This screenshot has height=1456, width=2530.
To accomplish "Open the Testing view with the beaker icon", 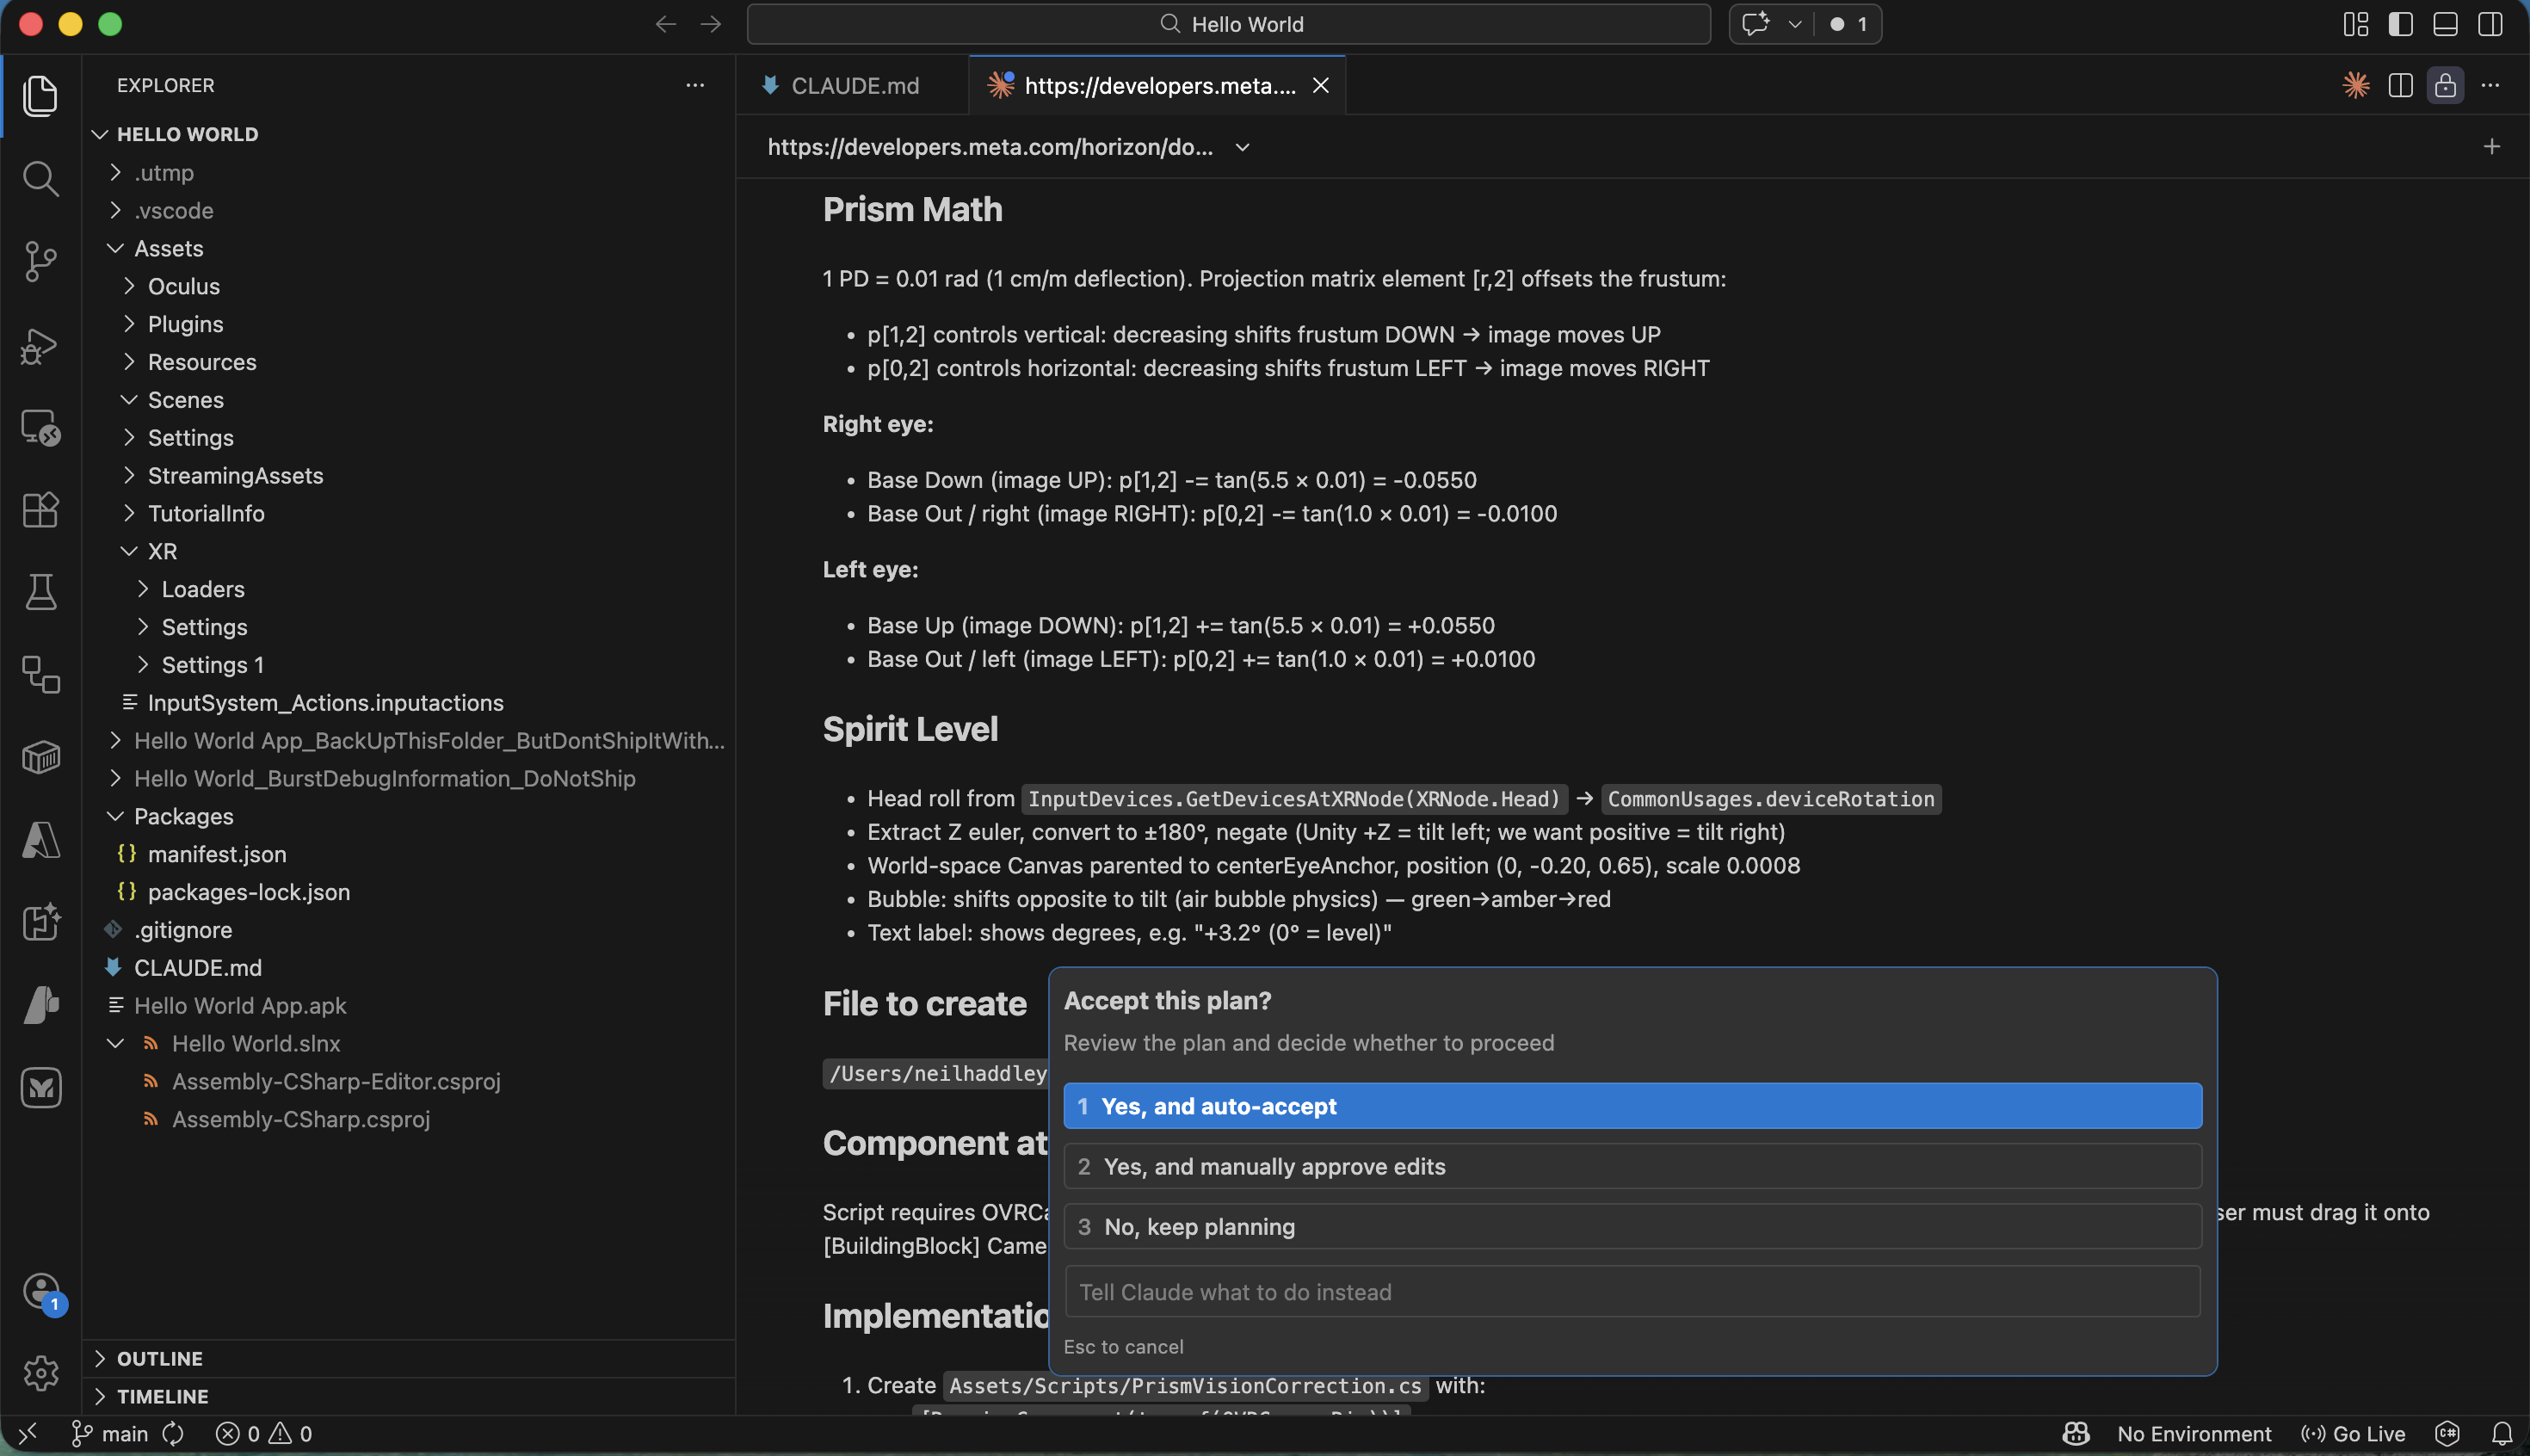I will (41, 591).
